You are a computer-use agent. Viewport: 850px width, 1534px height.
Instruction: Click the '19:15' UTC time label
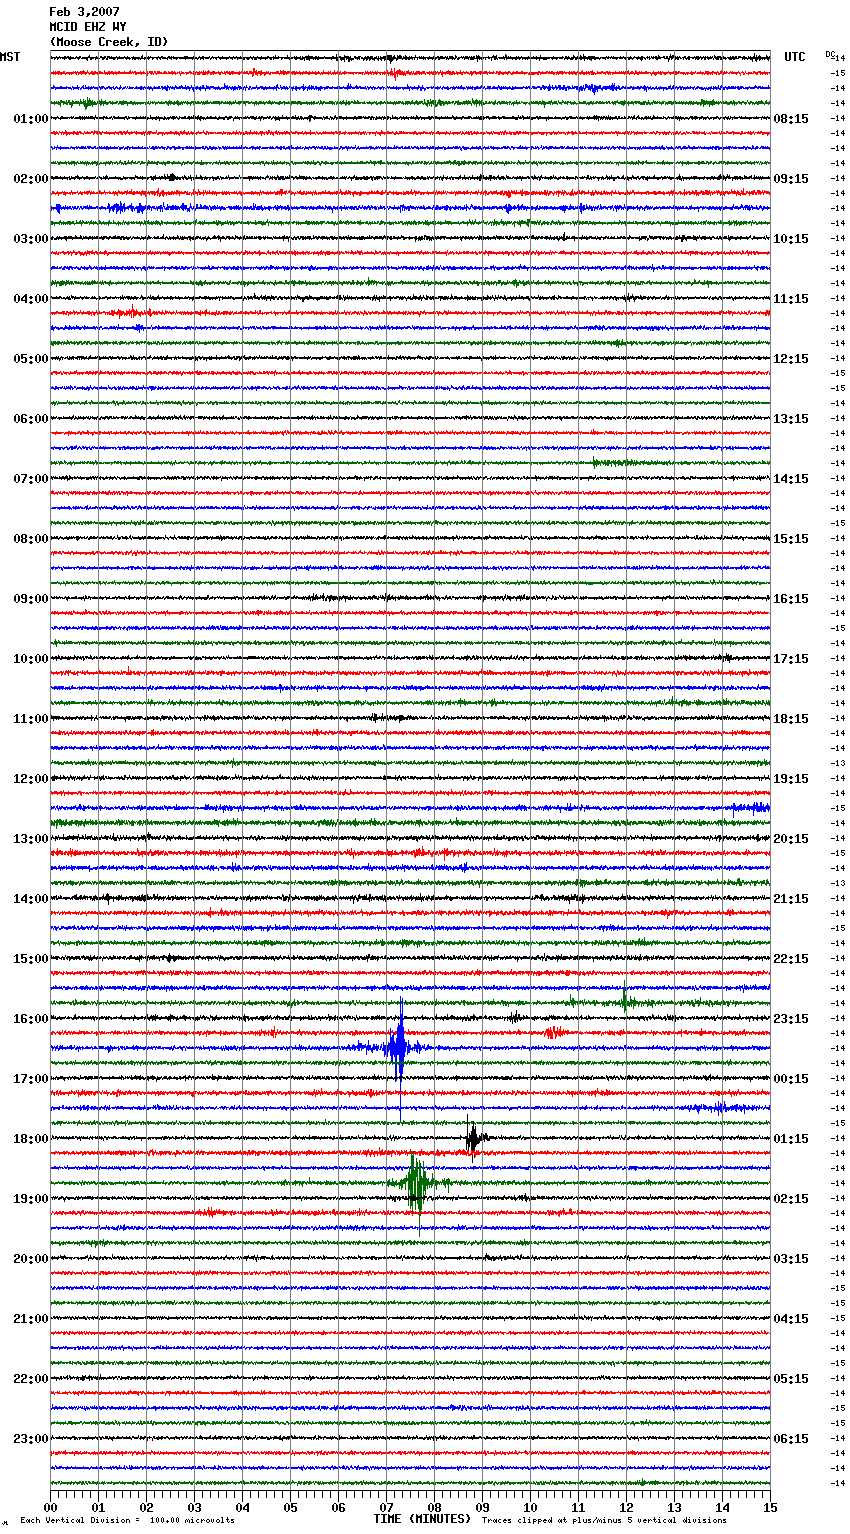click(x=791, y=779)
